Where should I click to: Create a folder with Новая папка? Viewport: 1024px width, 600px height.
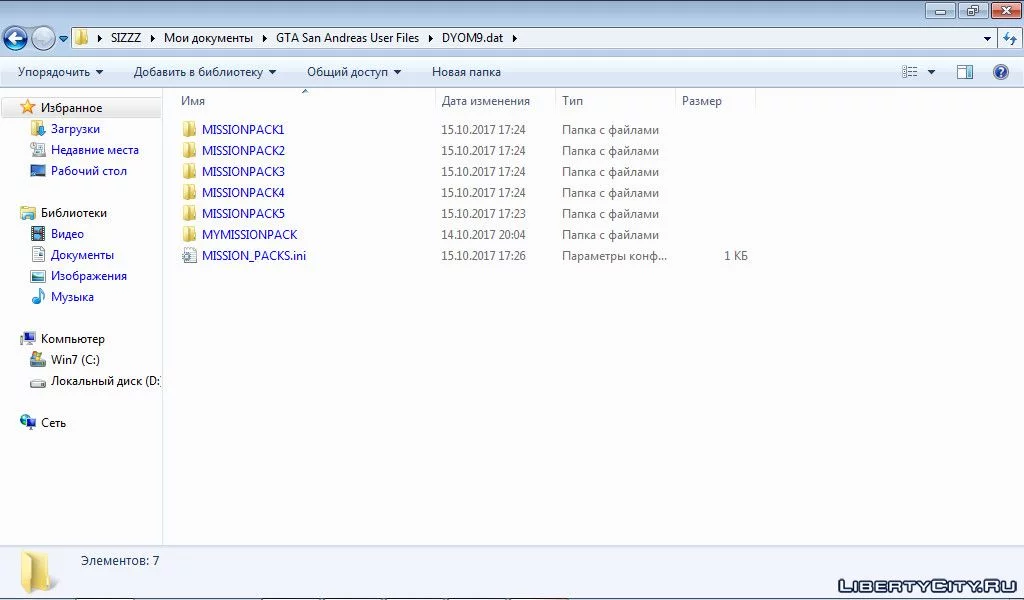[466, 72]
